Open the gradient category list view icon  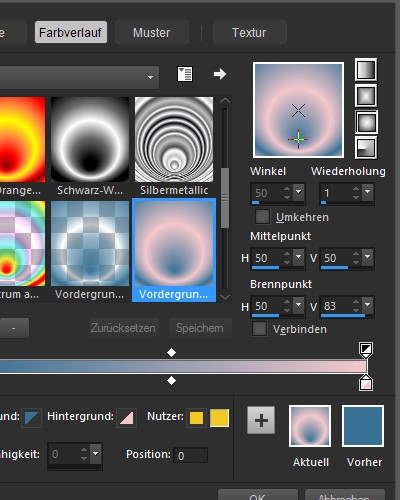click(x=185, y=74)
